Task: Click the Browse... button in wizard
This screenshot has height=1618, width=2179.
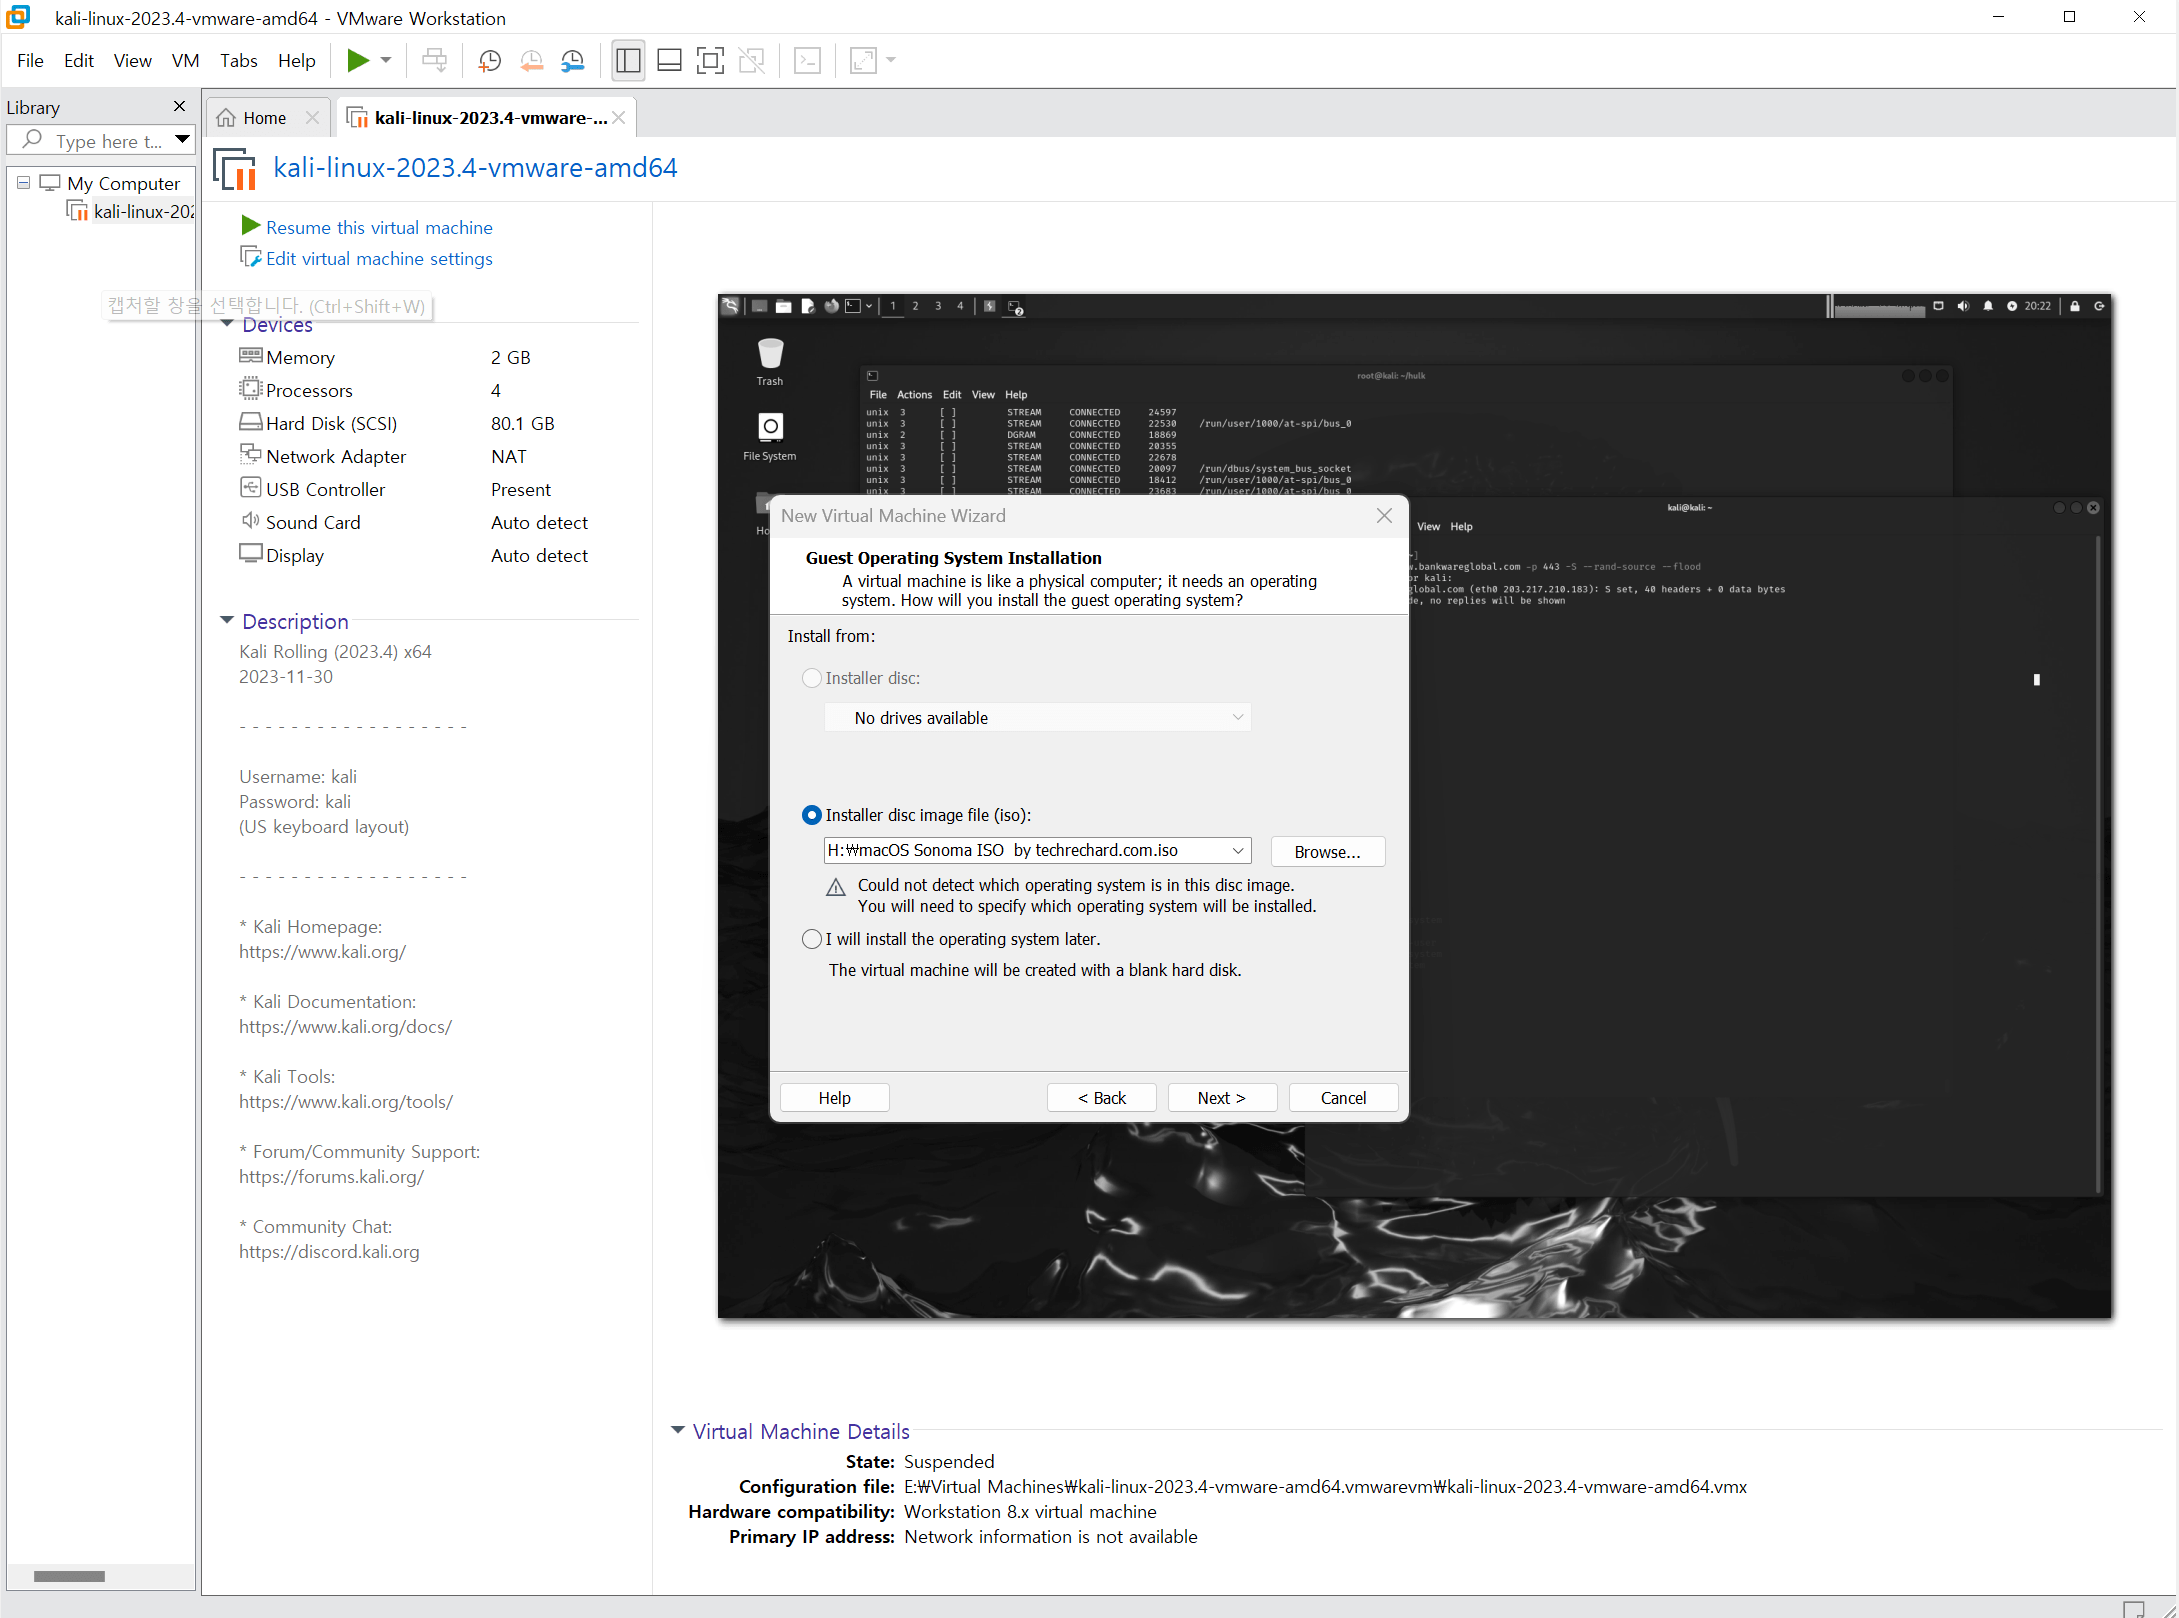Action: 1327,852
